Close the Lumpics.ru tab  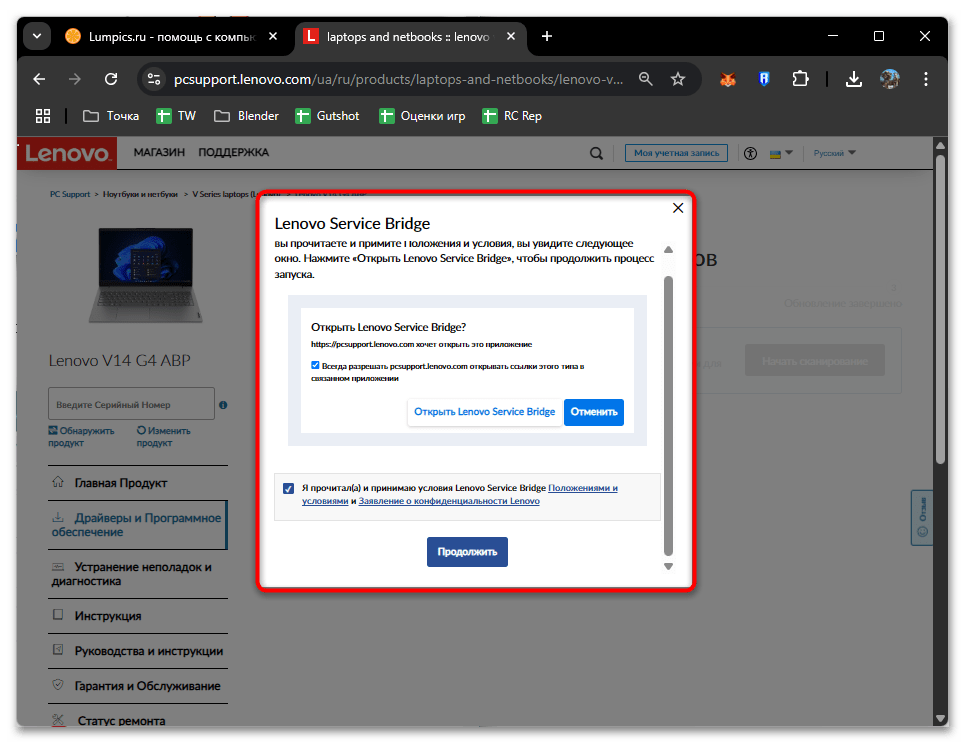pyautogui.click(x=273, y=36)
